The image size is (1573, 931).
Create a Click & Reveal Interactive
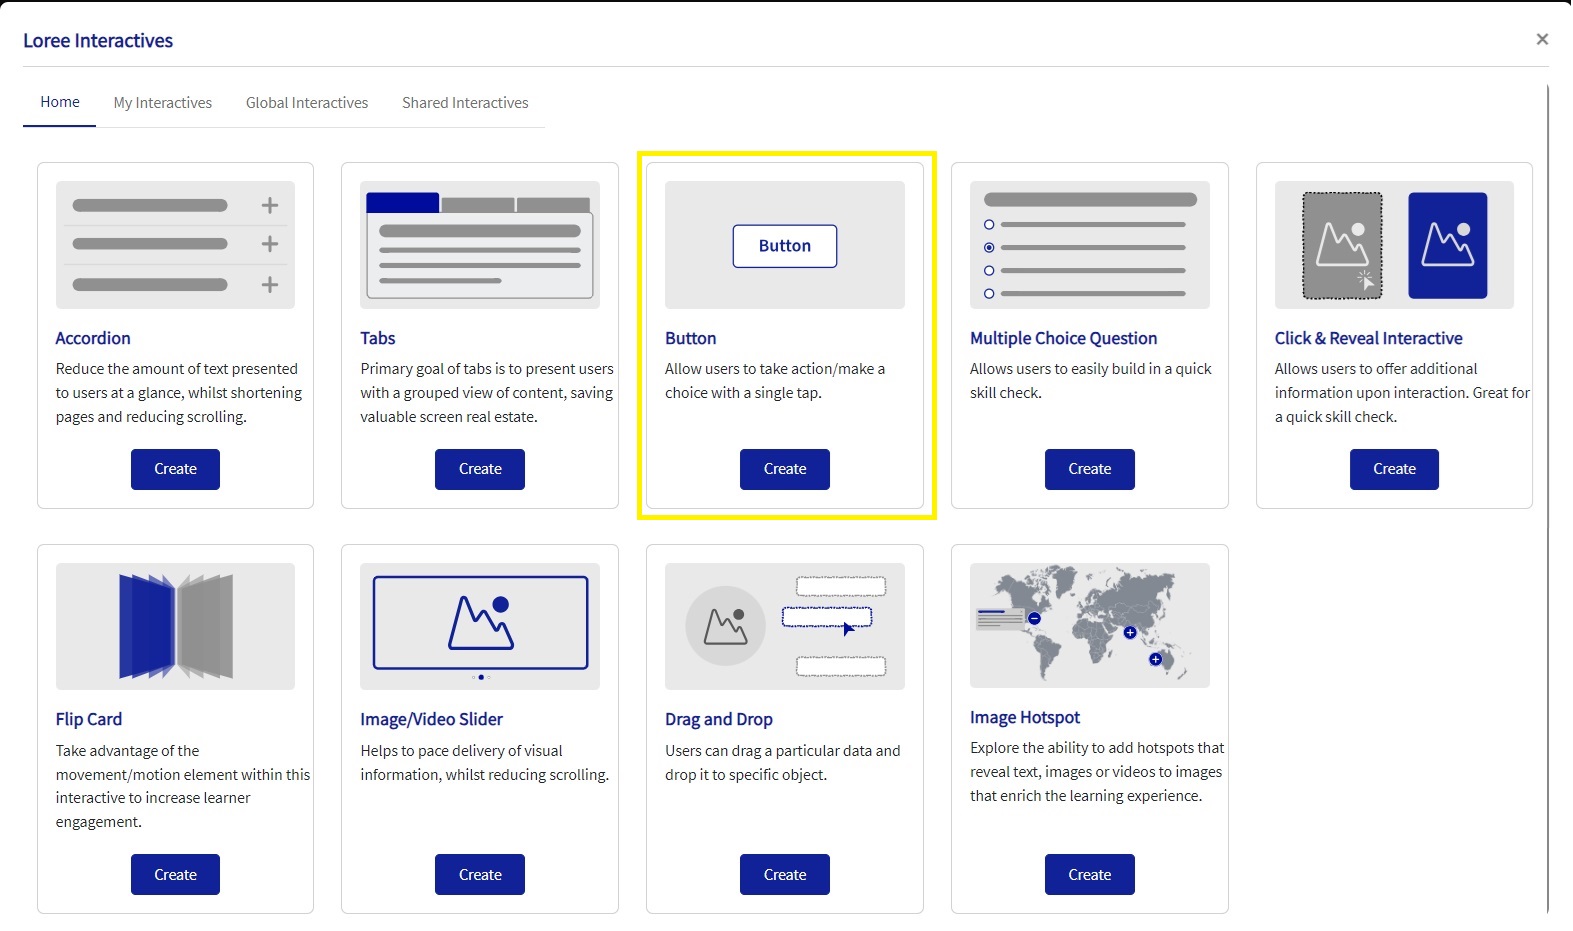click(1394, 469)
